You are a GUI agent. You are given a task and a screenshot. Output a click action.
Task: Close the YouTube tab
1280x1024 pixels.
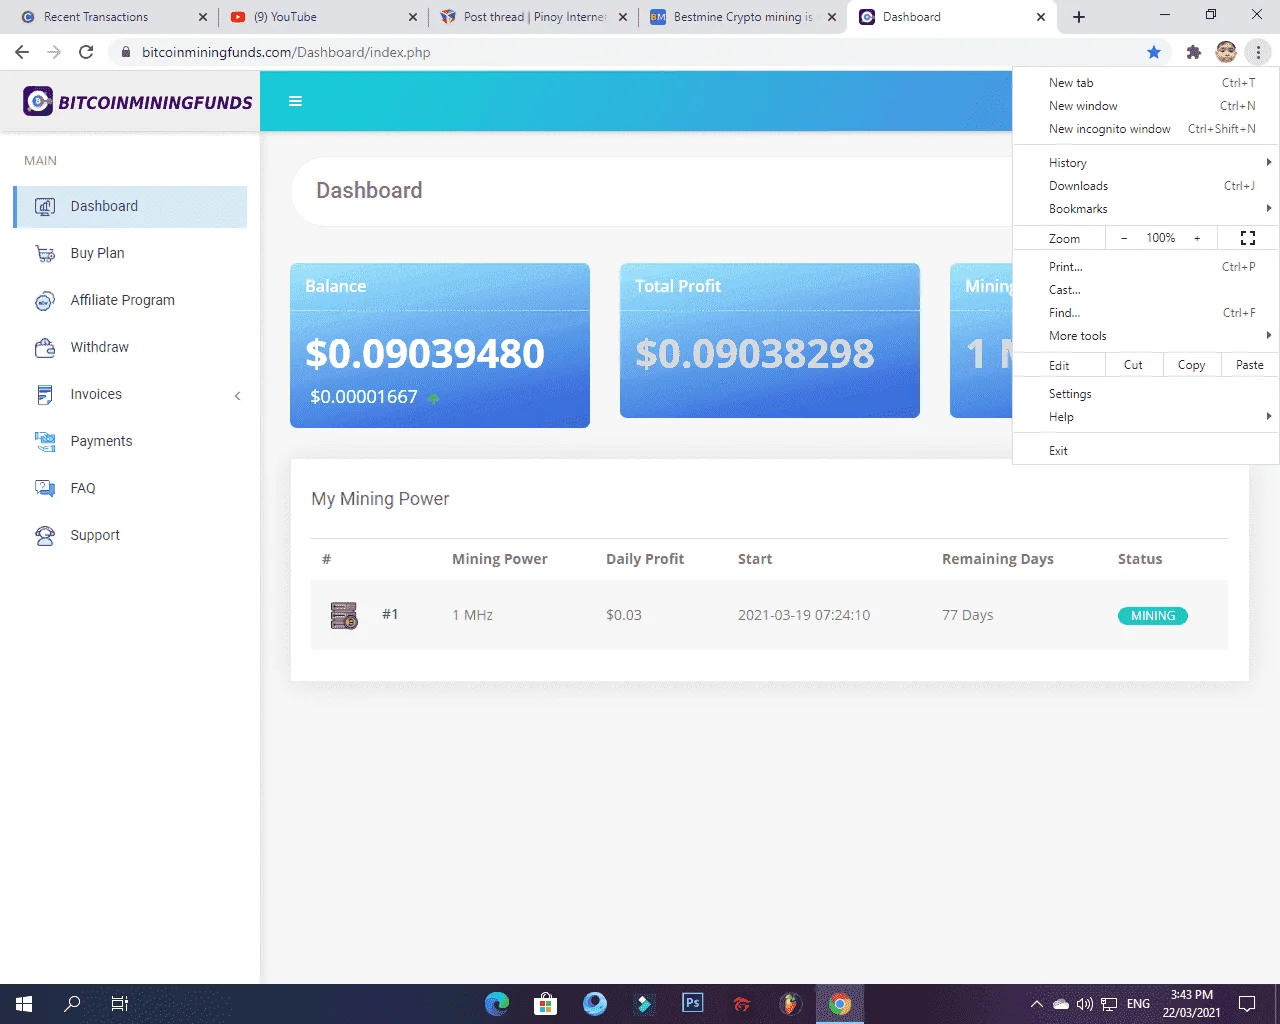(413, 17)
